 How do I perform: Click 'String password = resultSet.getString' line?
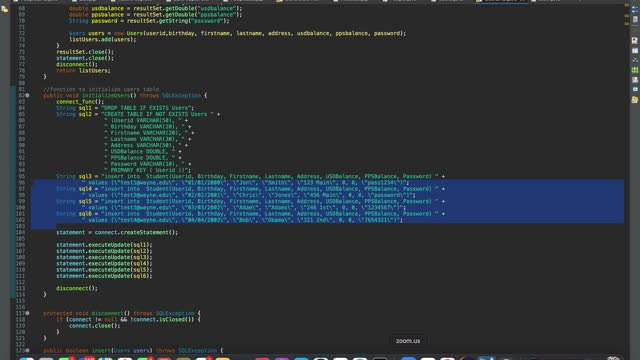click(149, 21)
